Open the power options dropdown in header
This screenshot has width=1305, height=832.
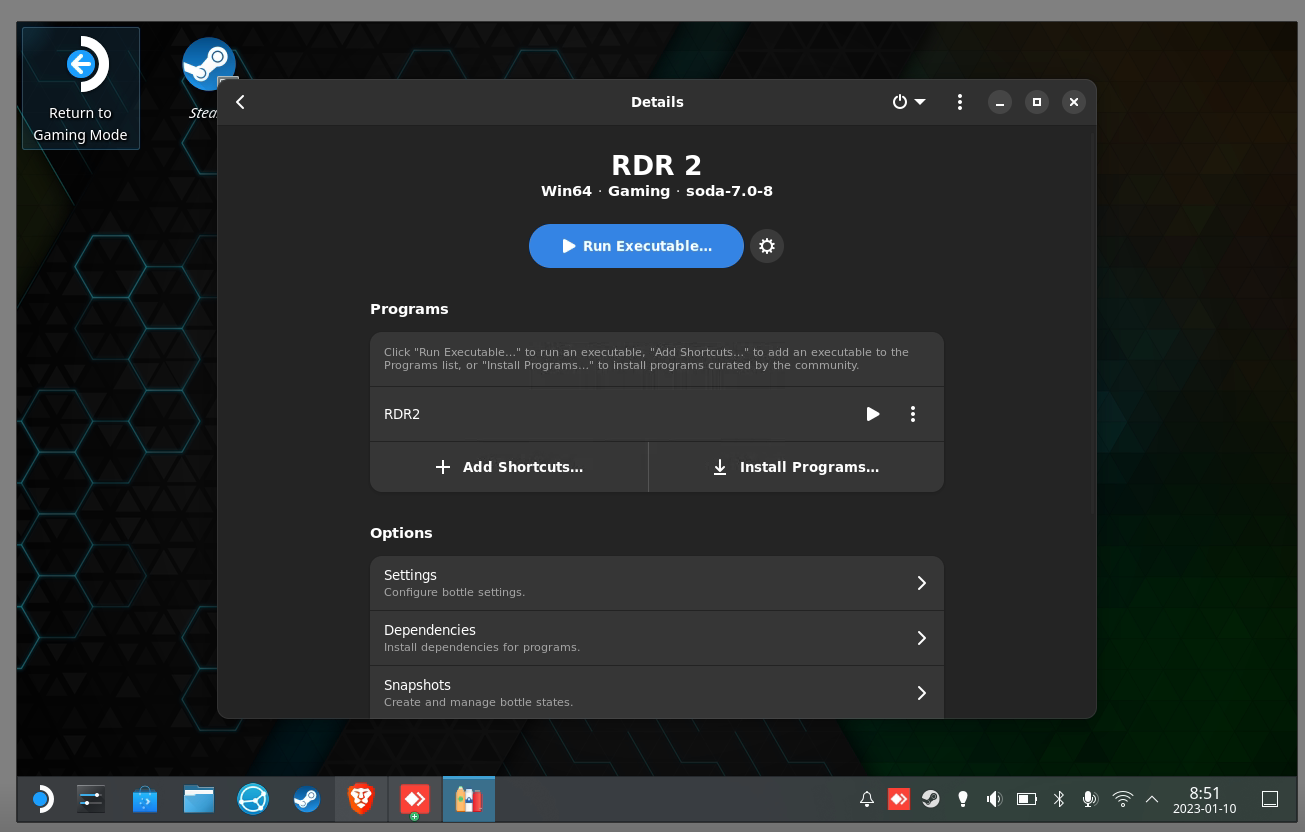pyautogui.click(x=908, y=102)
